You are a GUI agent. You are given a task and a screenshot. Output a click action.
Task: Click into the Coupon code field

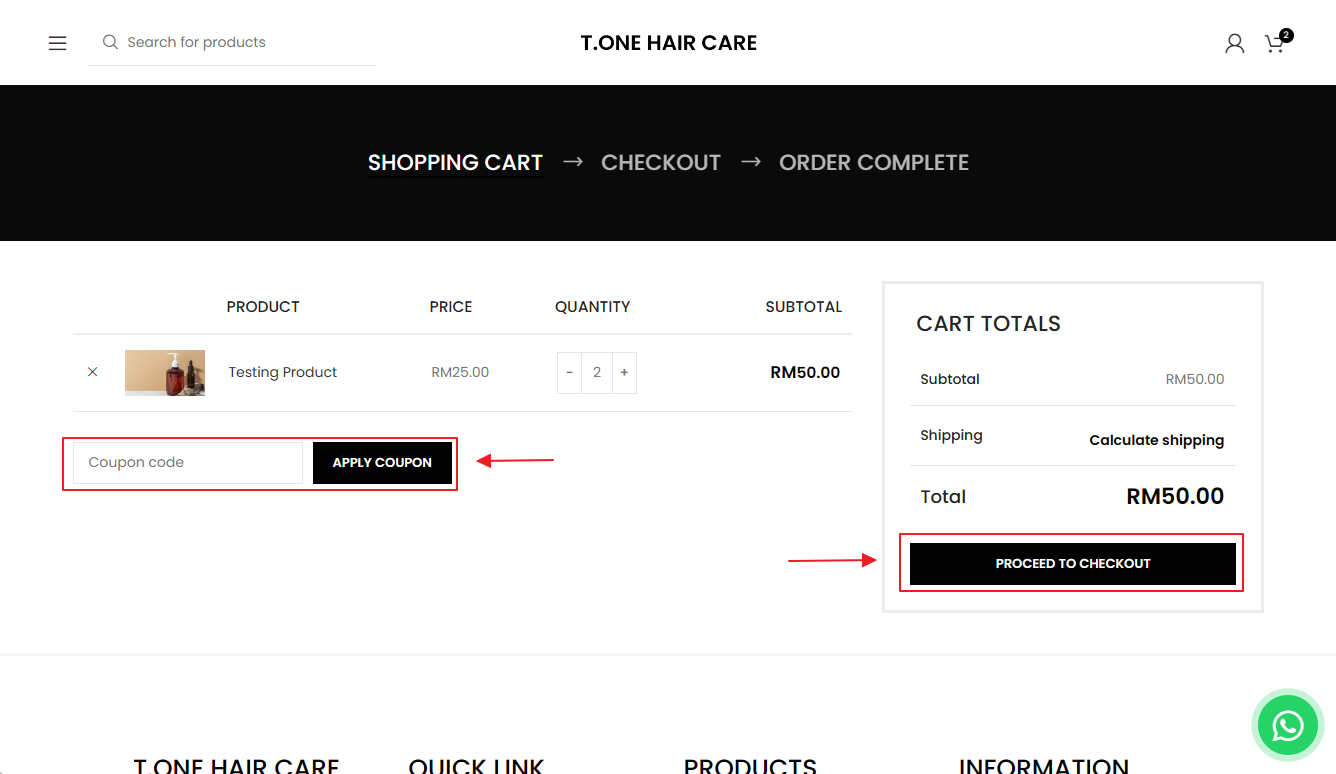(x=188, y=463)
